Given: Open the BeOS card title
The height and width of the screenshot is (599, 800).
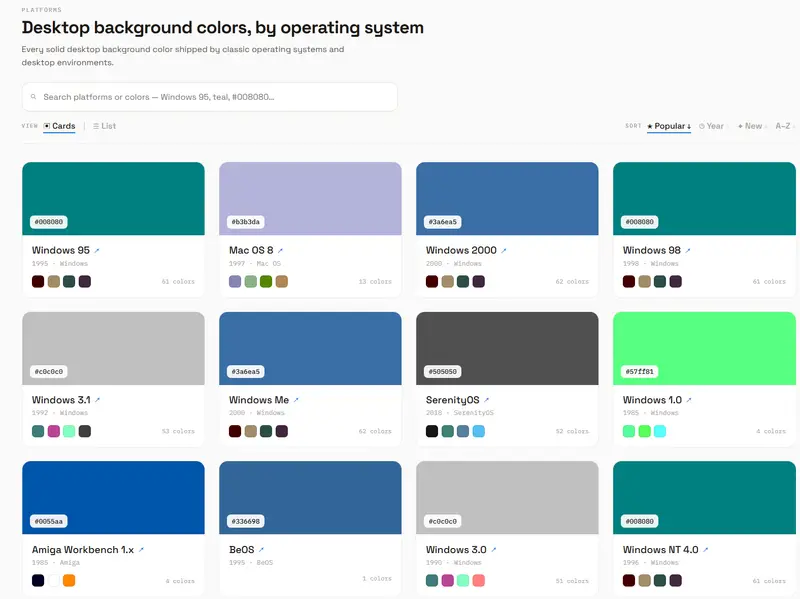Looking at the screenshot, I should [241, 550].
